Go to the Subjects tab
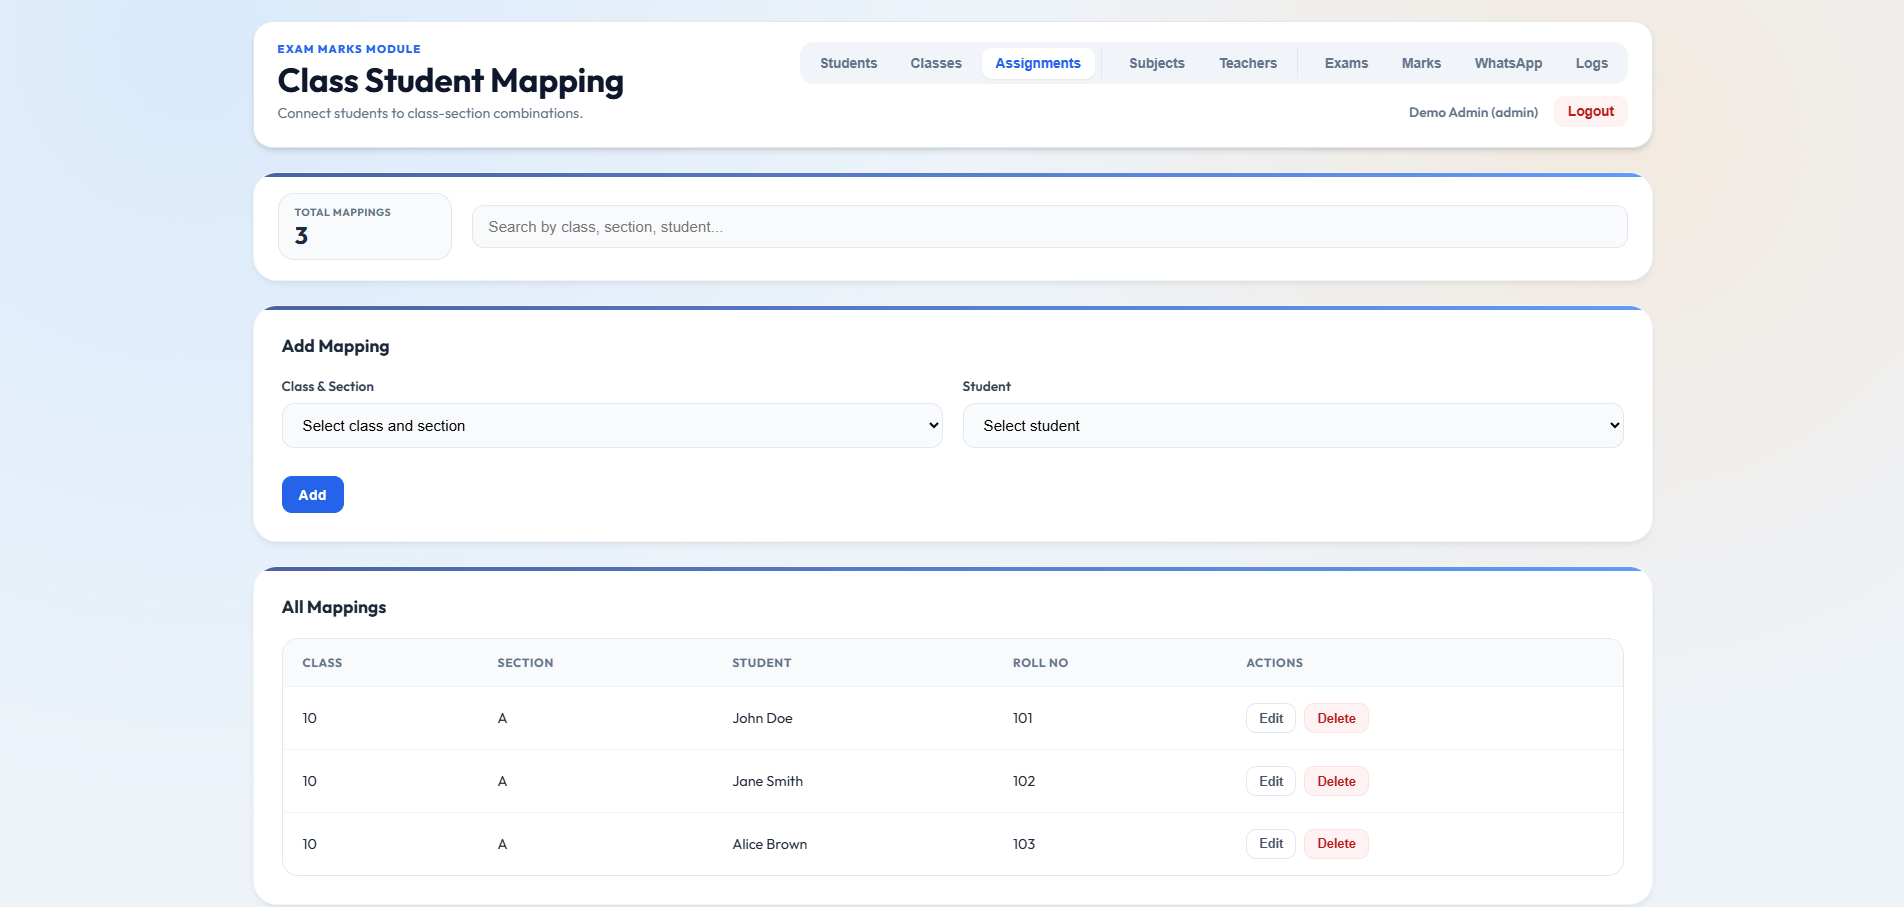 point(1157,63)
